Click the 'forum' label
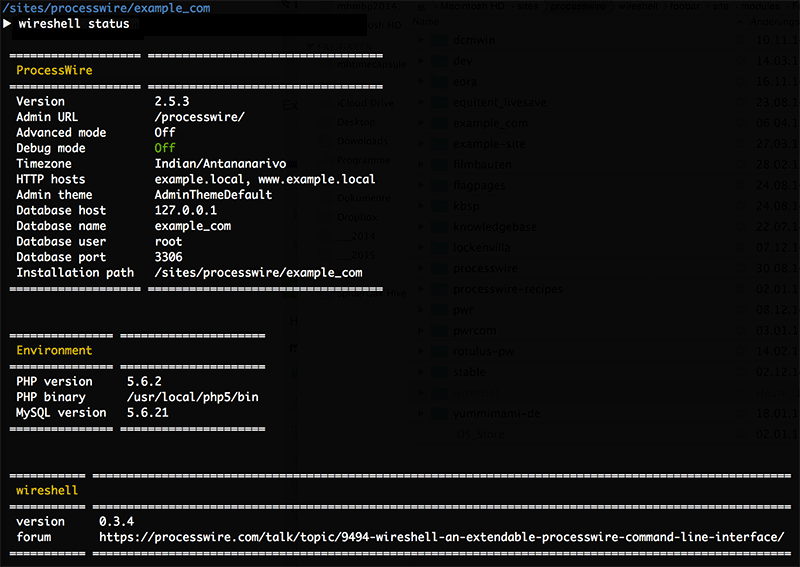The height and width of the screenshot is (567, 800). click(34, 537)
